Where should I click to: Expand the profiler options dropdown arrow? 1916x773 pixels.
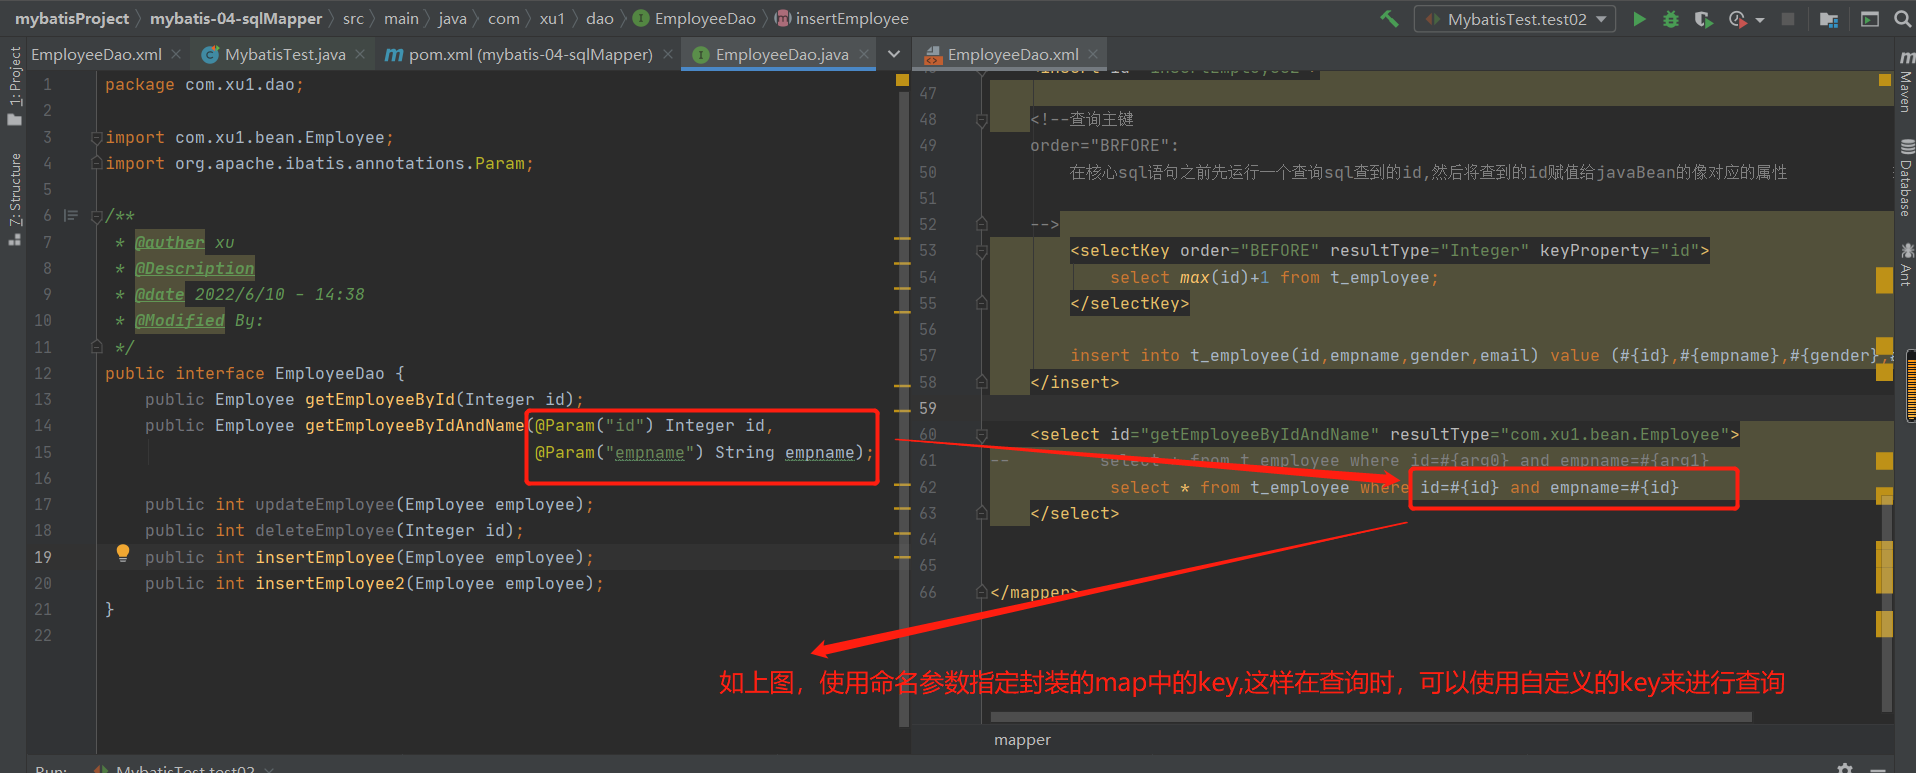pyautogui.click(x=1759, y=20)
